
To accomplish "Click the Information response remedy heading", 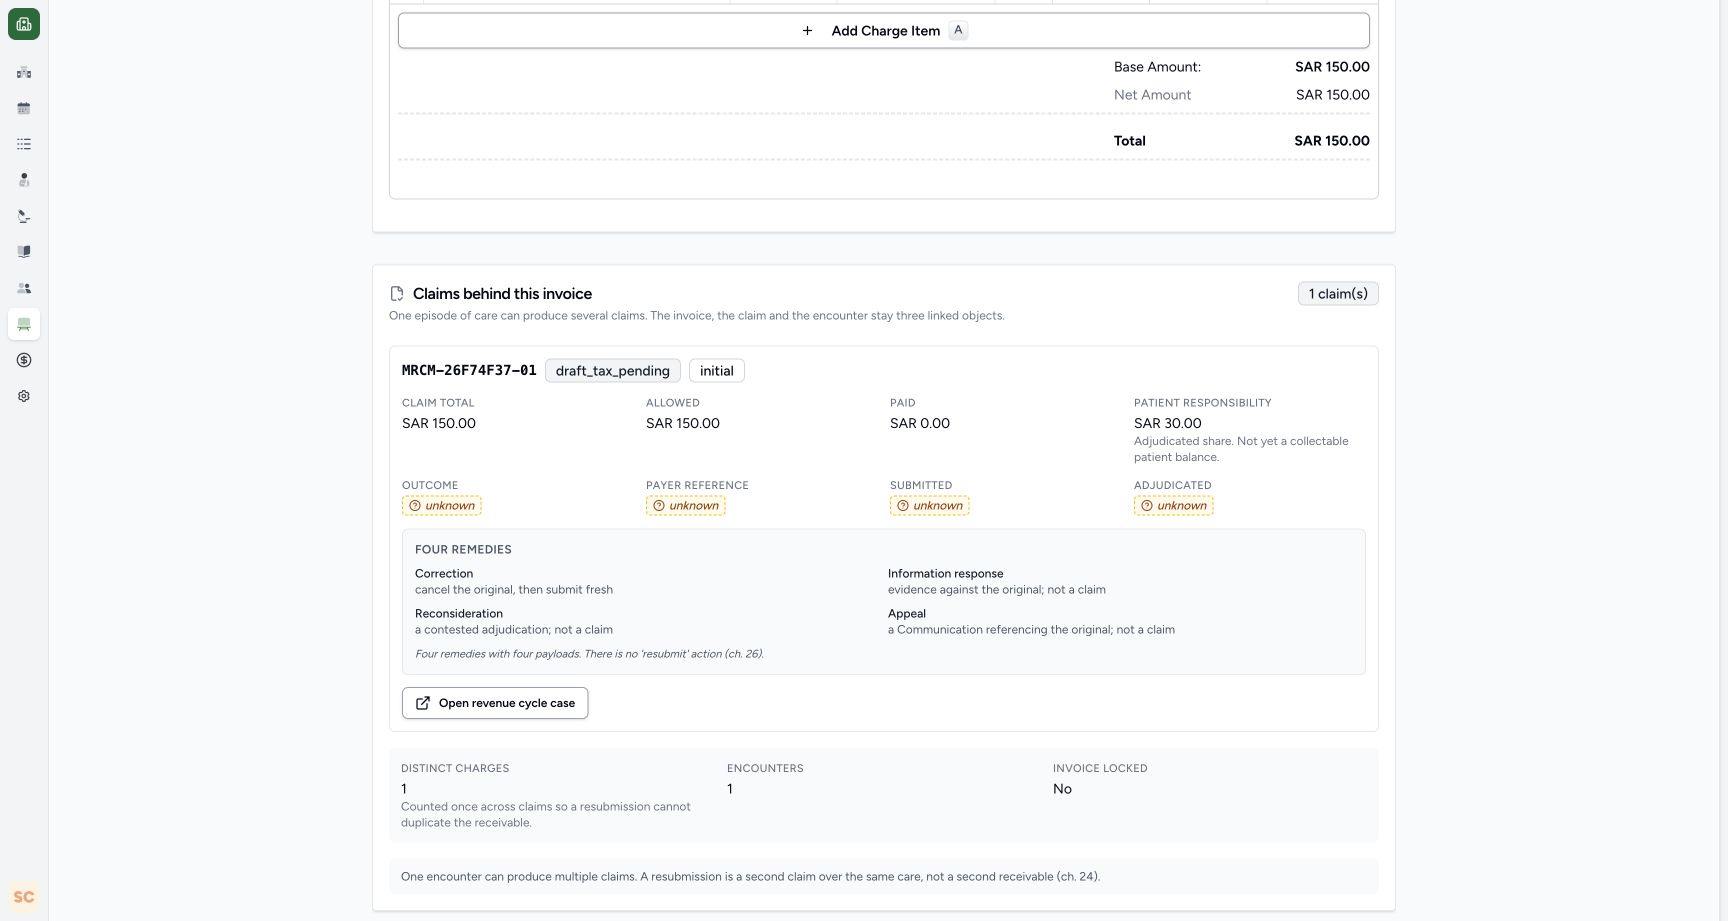I will point(945,574).
